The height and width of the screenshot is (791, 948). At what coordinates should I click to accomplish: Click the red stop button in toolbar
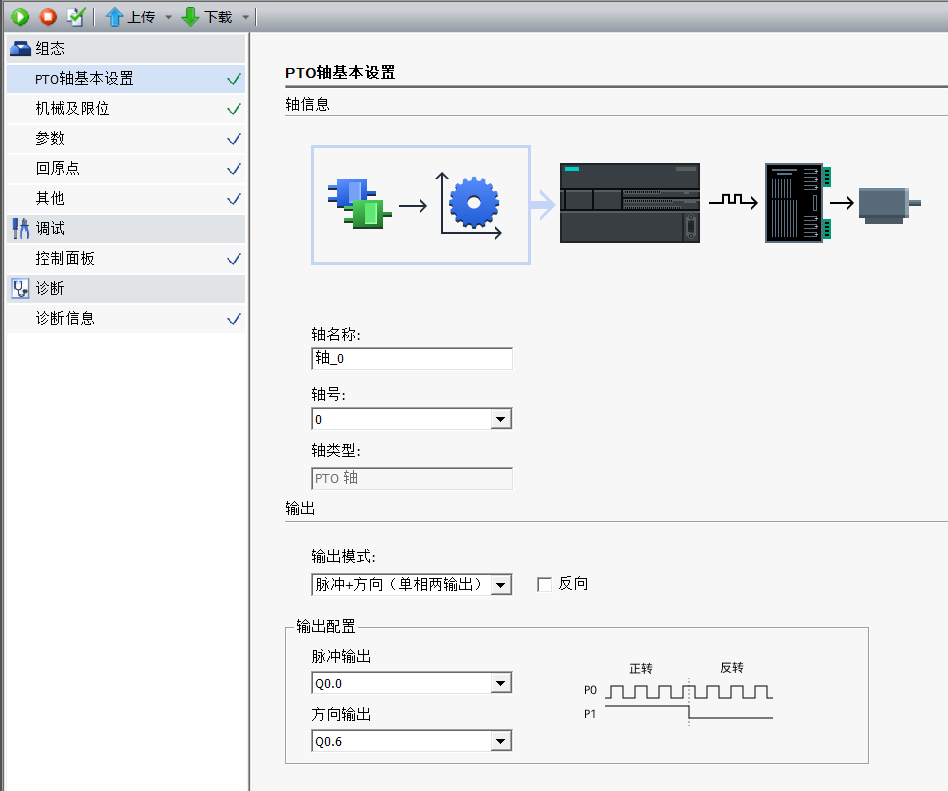pyautogui.click(x=47, y=17)
